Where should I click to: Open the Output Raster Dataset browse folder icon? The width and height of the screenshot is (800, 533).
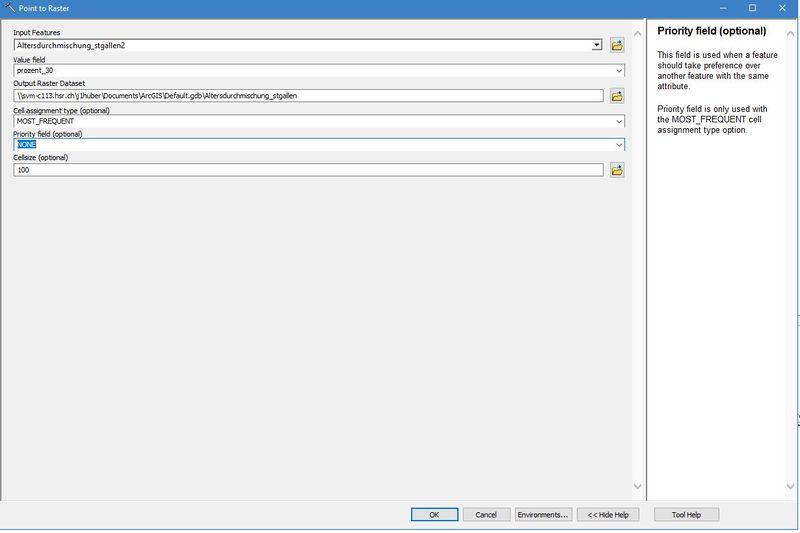tap(617, 96)
